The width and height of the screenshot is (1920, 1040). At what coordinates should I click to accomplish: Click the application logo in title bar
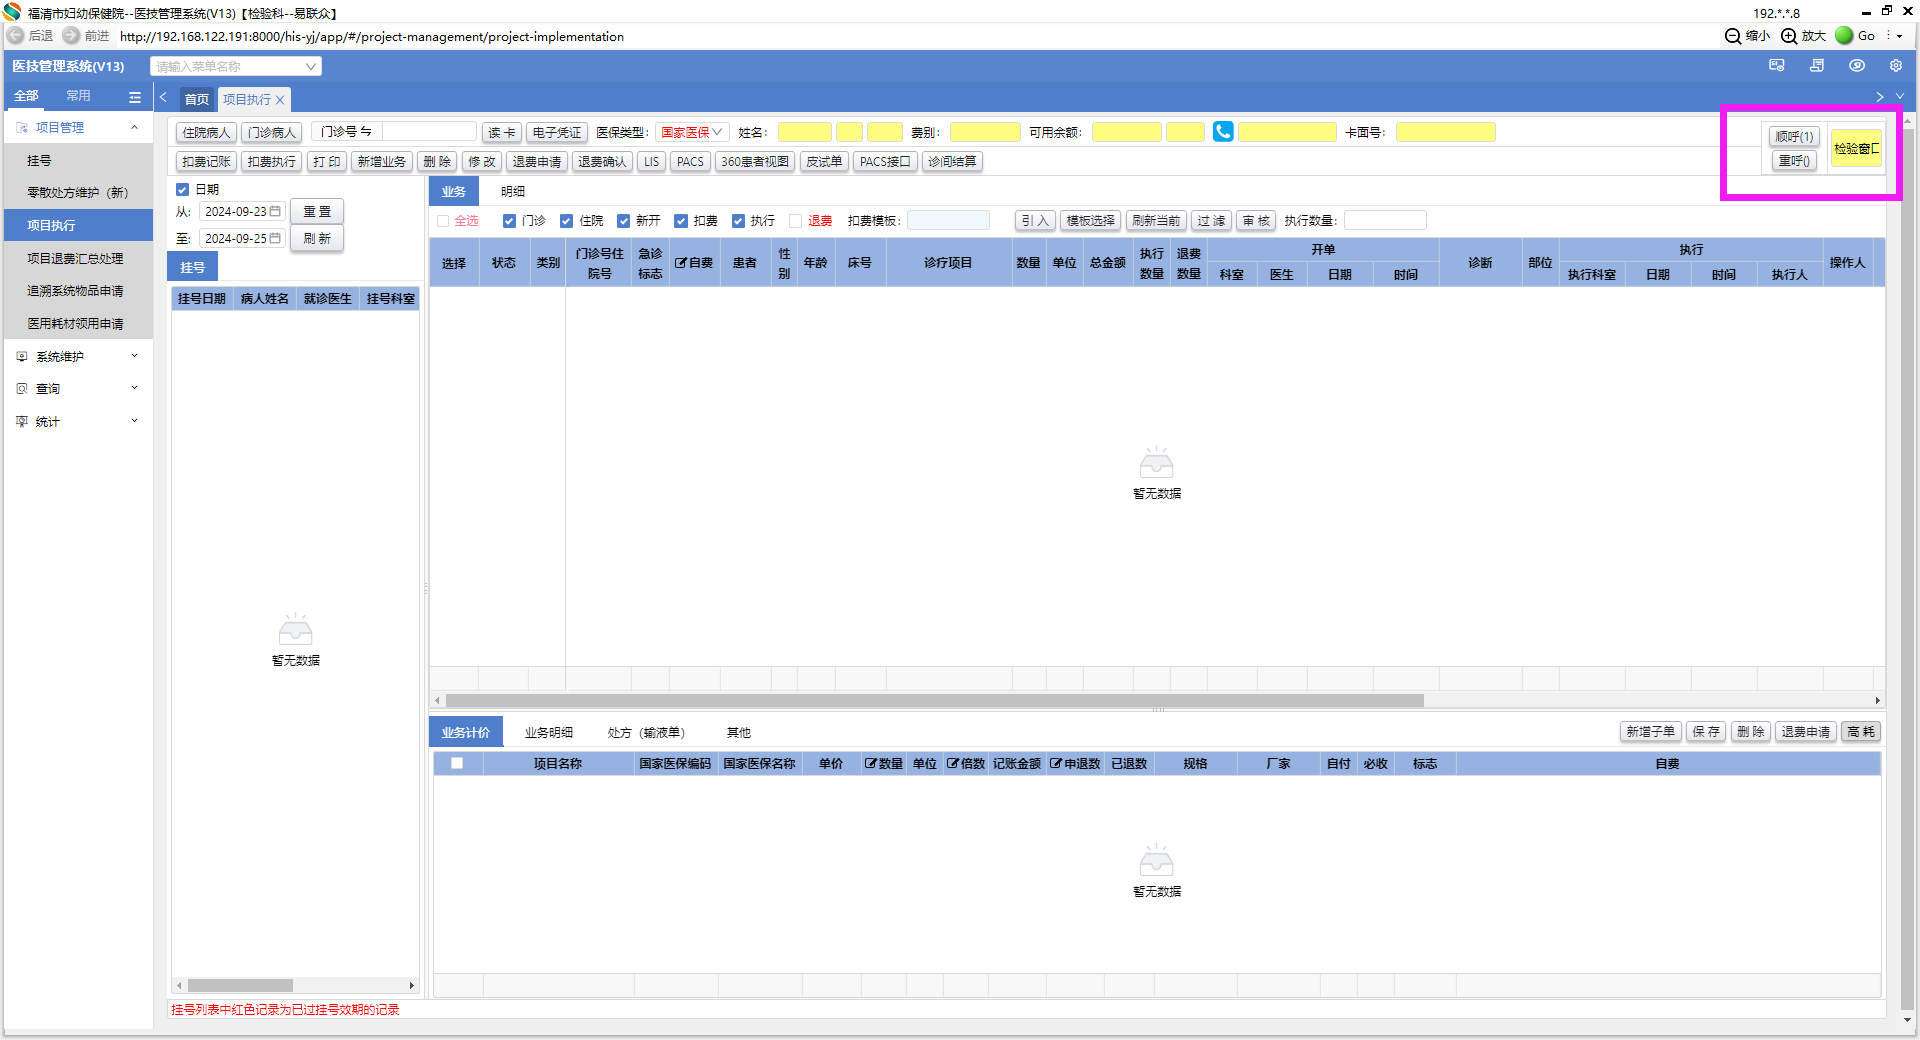13,12
